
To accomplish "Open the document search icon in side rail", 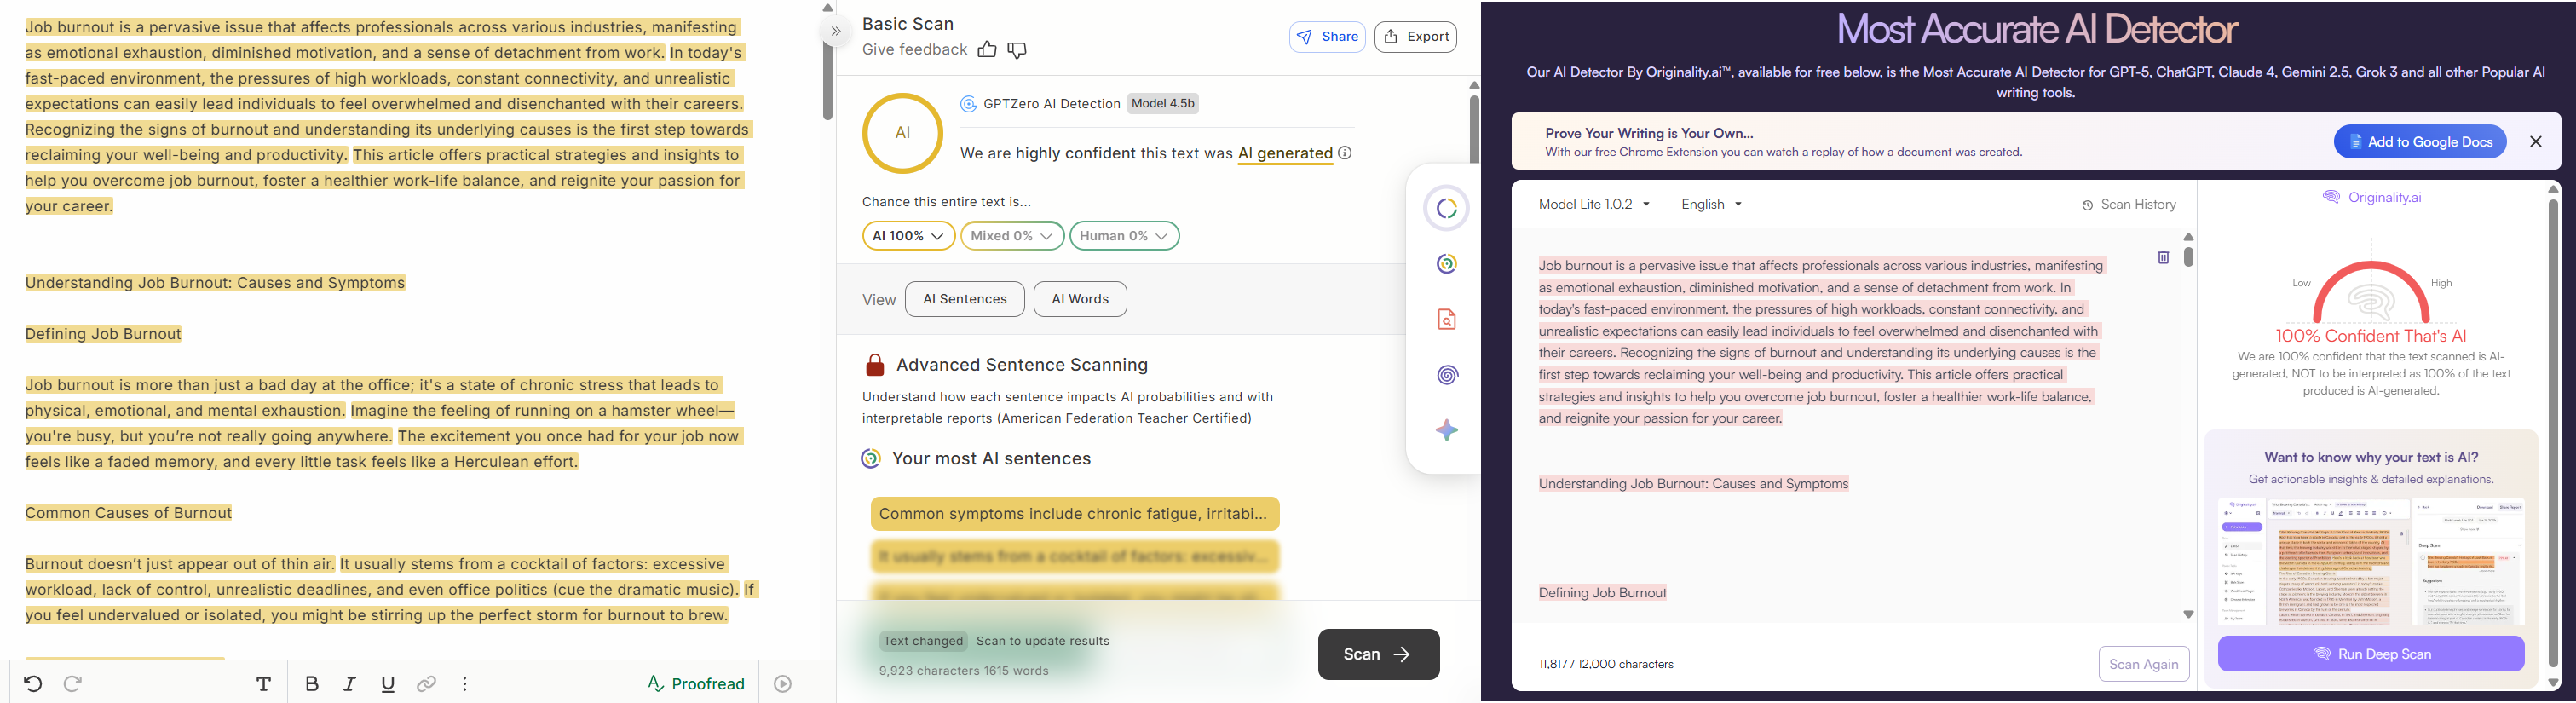I will coord(1447,319).
